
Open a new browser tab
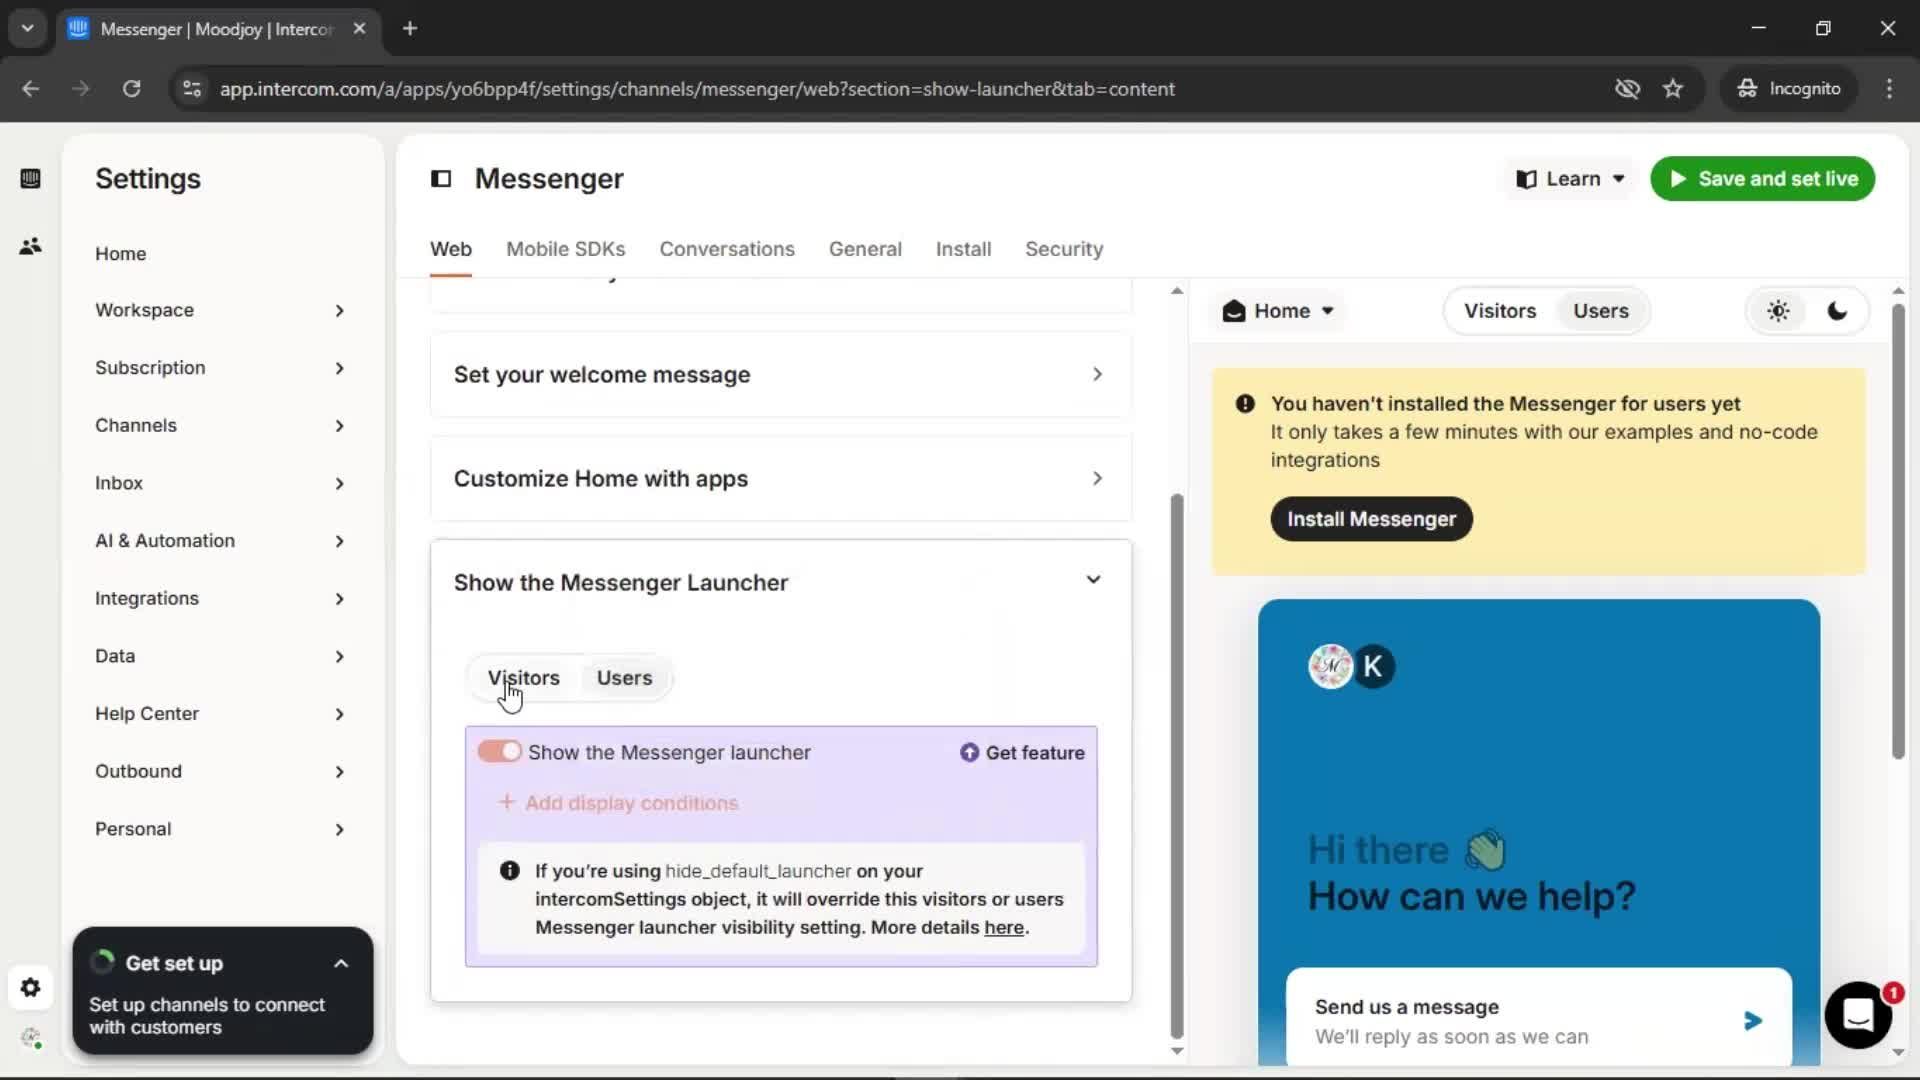[410, 29]
